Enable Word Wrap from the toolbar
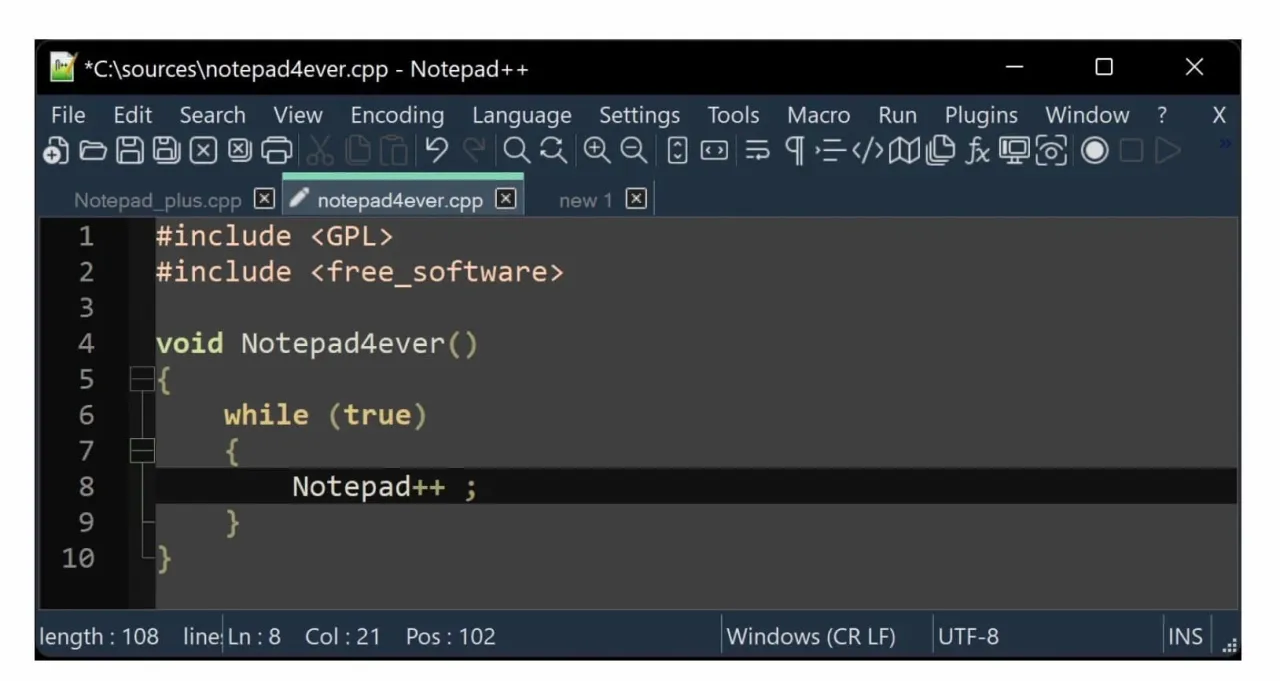1280x681 pixels. 756,150
